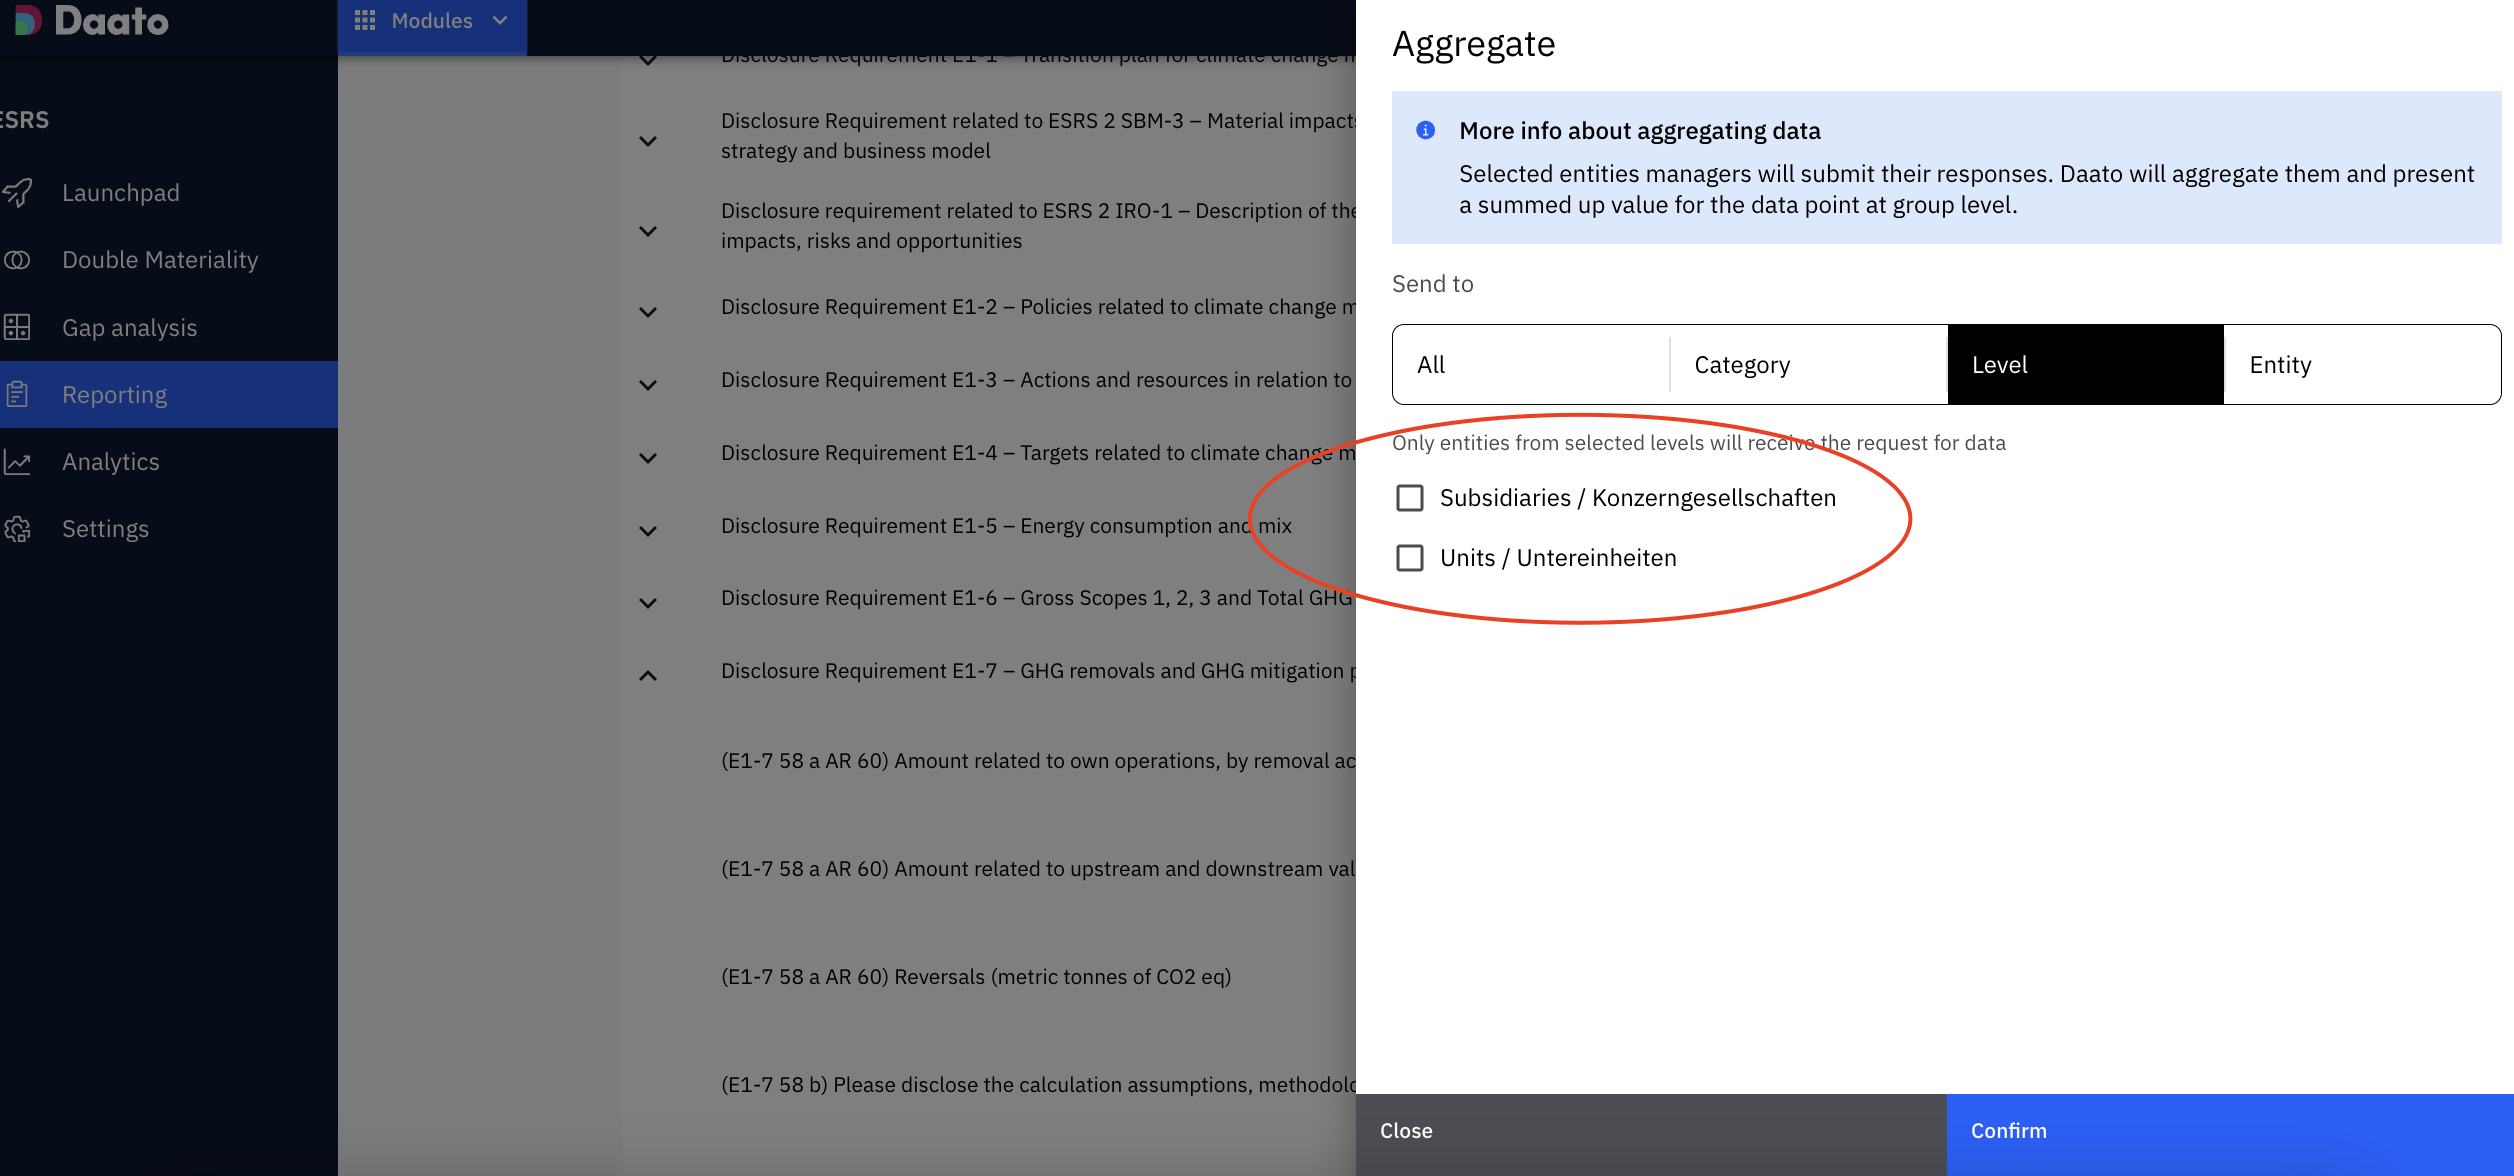Click the Reporting clipboard icon
This screenshot has height=1176, width=2514.
(x=17, y=394)
